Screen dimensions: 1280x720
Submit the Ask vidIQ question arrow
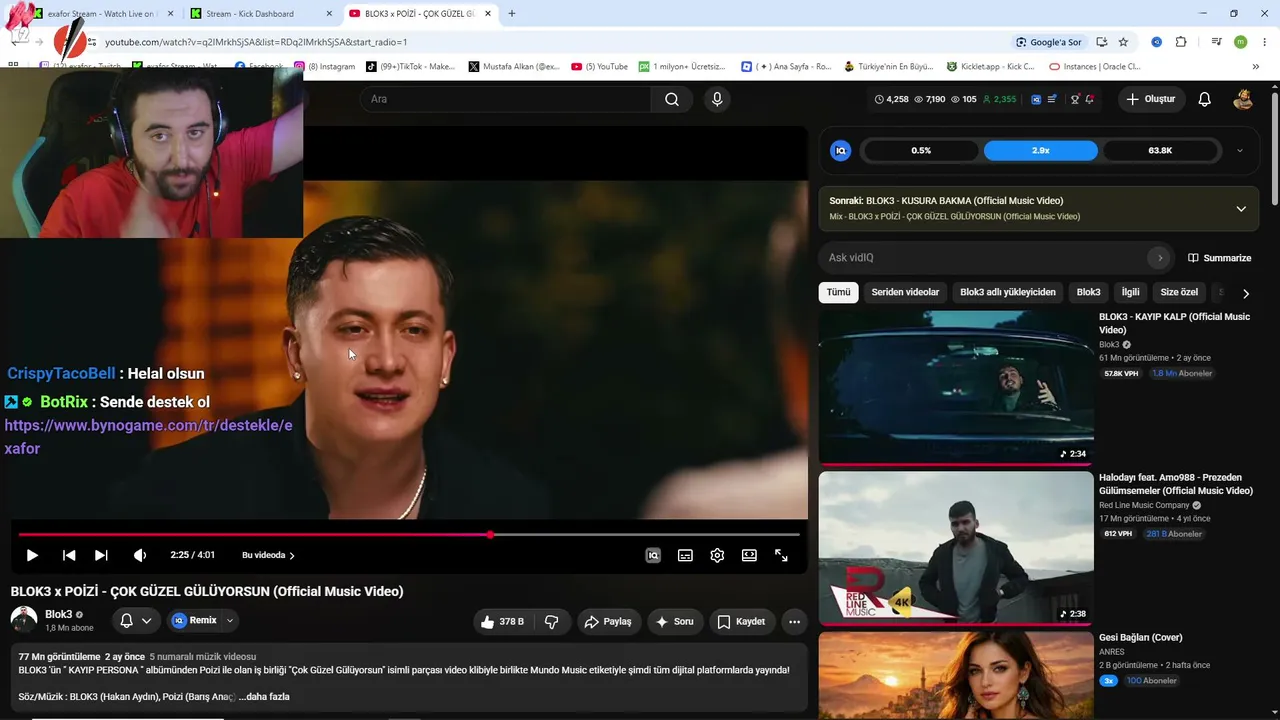tap(1160, 258)
